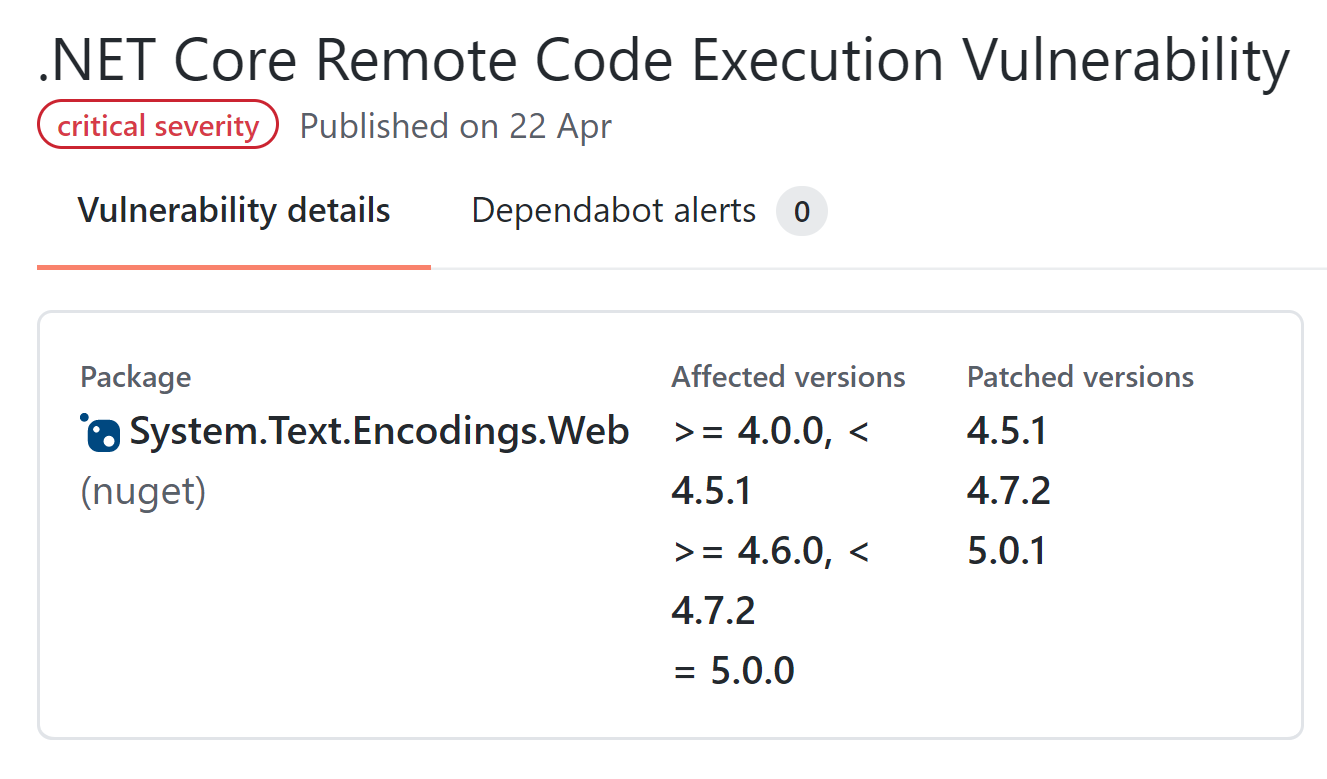Click the Affected versions column header
Viewport: 1327px width, 779px height.
tap(788, 377)
